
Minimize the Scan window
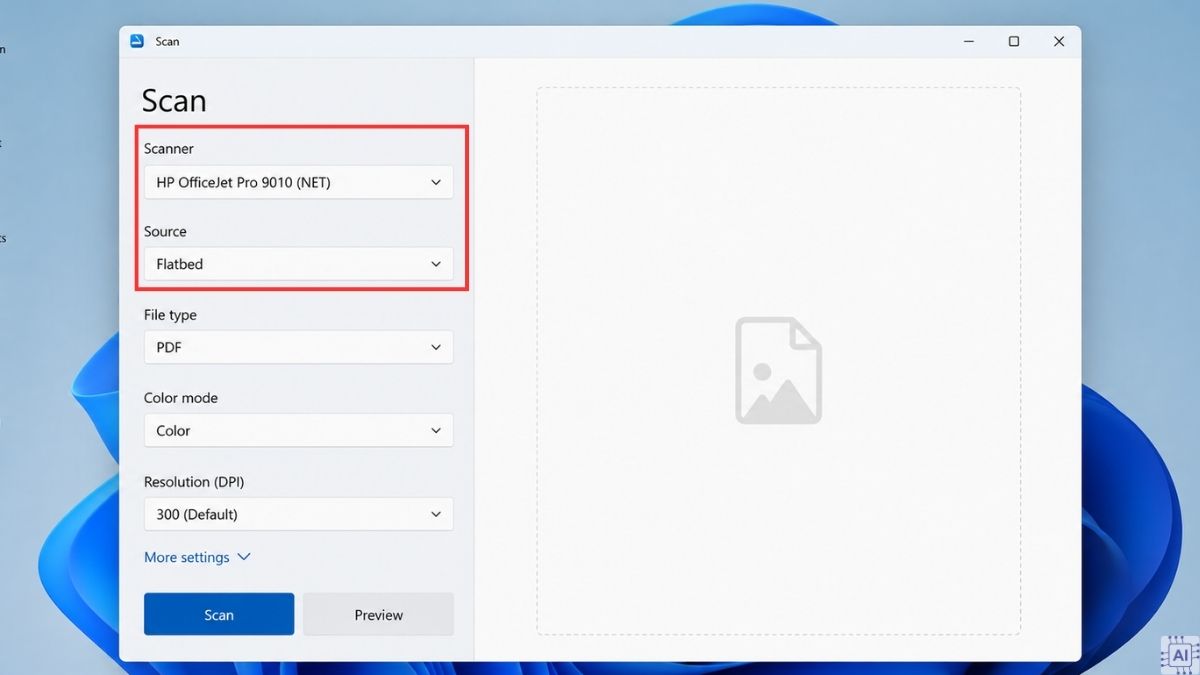[x=969, y=41]
